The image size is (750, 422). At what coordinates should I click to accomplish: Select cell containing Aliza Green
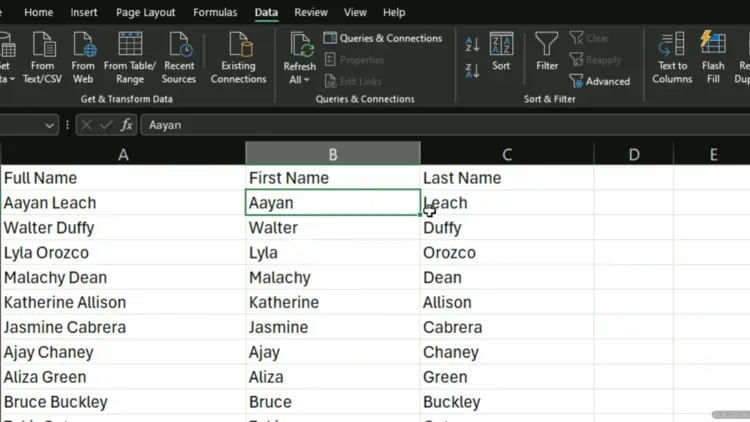tap(123, 377)
